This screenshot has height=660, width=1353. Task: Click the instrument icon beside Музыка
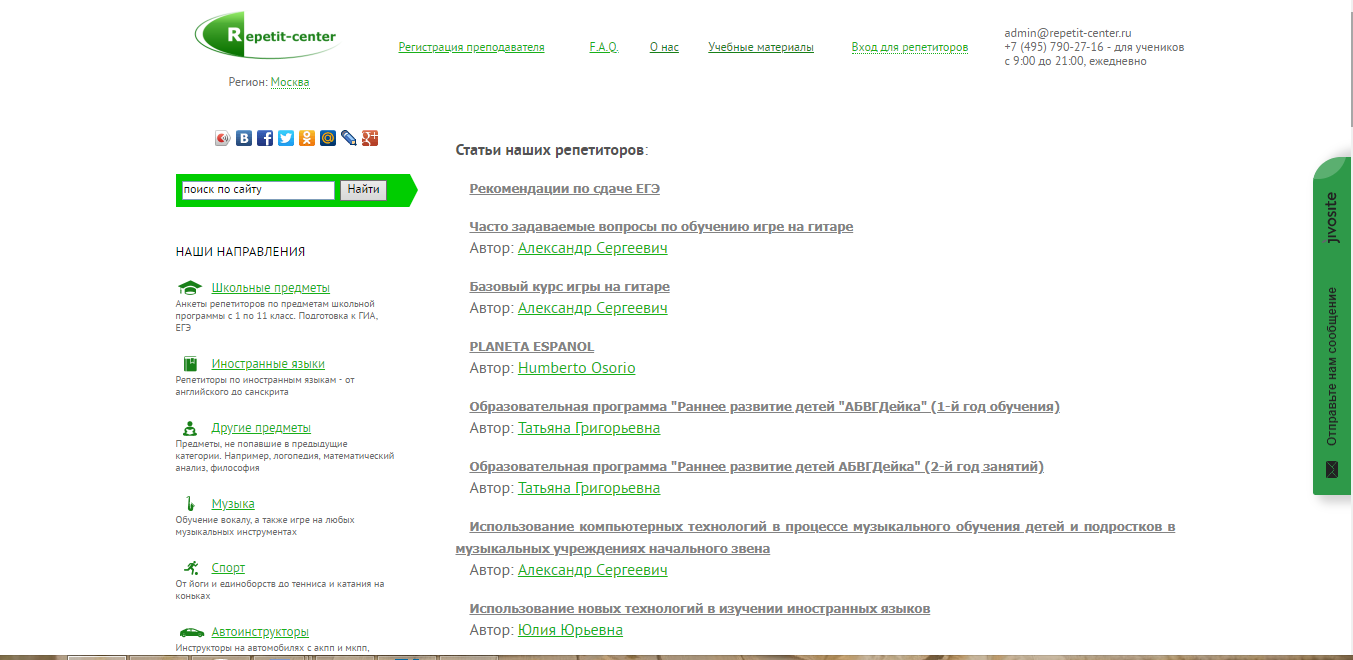pyautogui.click(x=192, y=503)
